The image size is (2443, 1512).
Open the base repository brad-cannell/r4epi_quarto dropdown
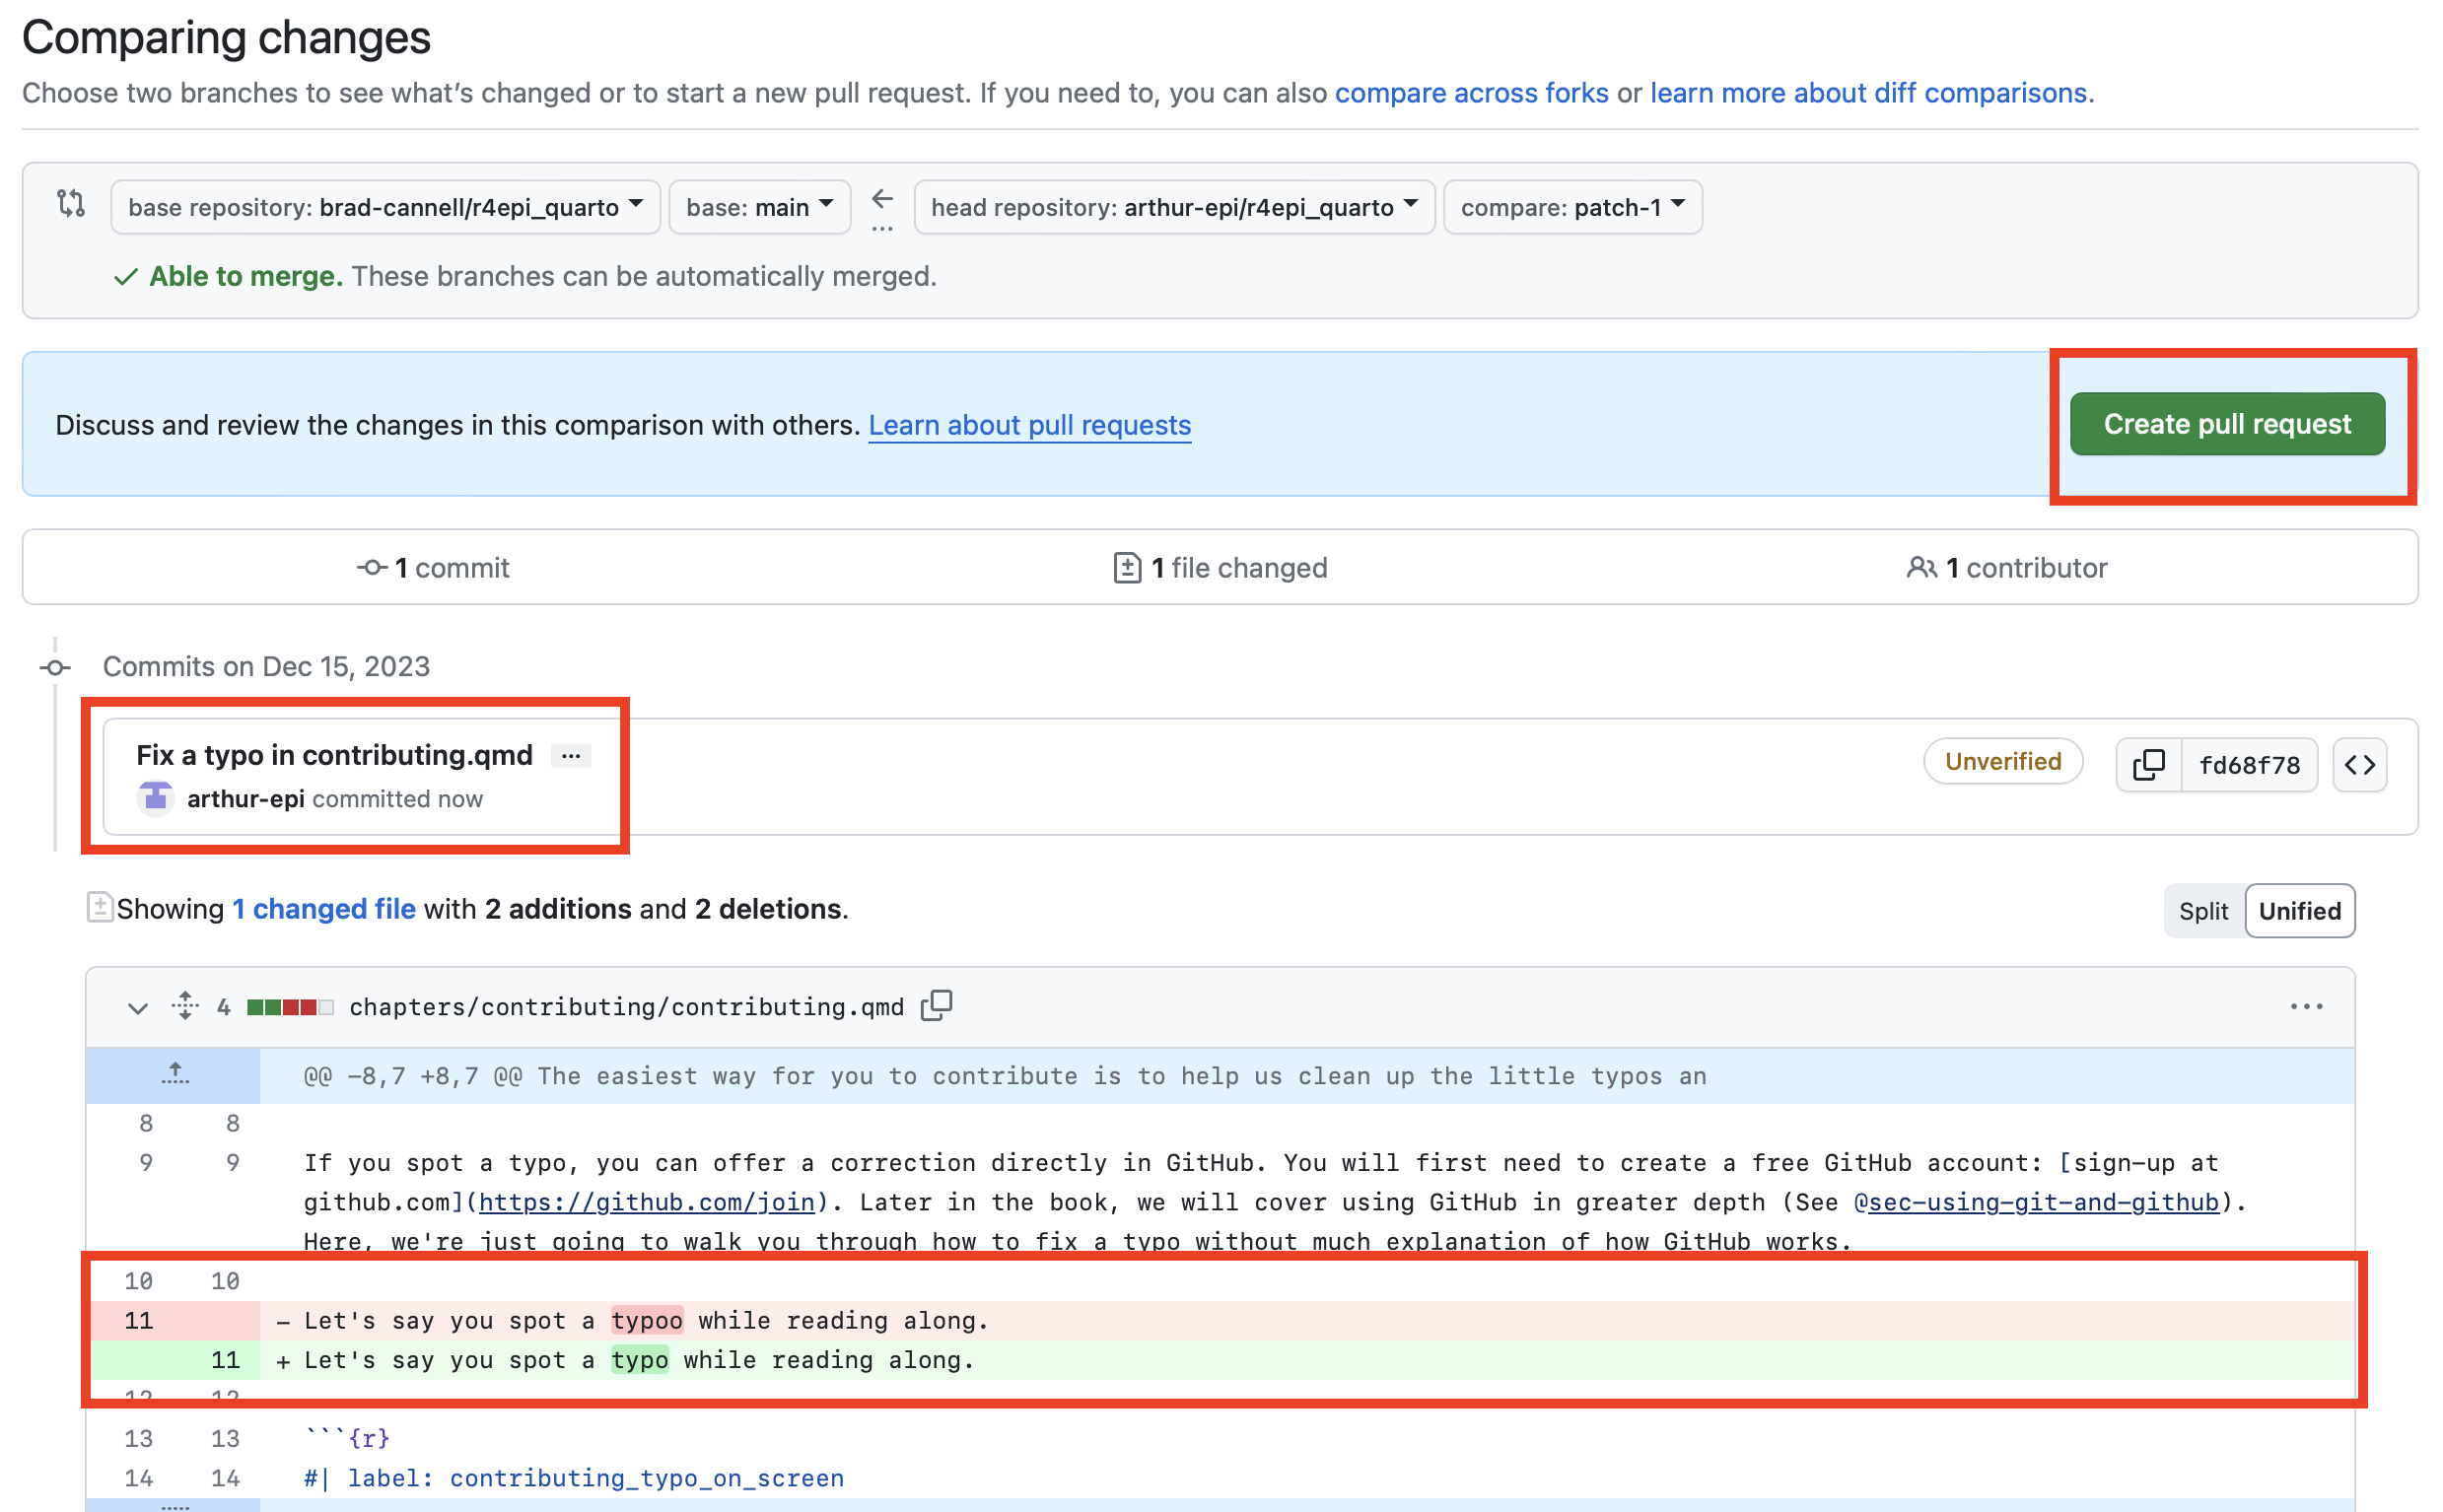click(385, 207)
